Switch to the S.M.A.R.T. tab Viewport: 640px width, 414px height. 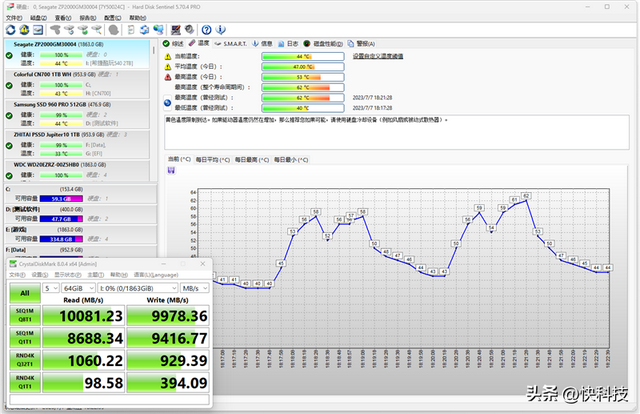(235, 44)
